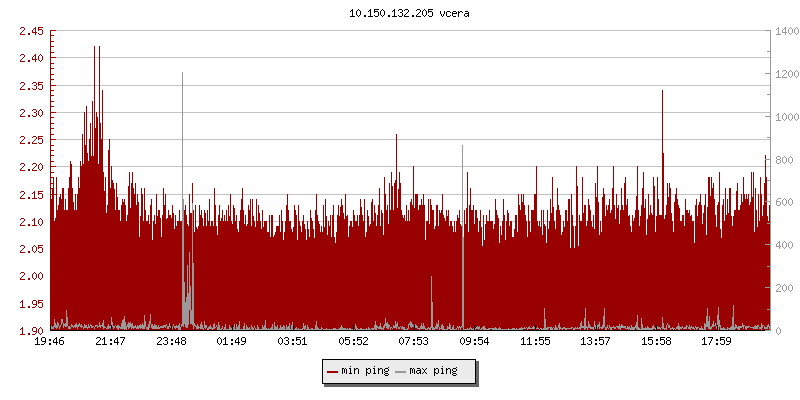Screen dimensions: 800x400
Task: Click the 2.45 value on left axis
Action: pos(31,31)
